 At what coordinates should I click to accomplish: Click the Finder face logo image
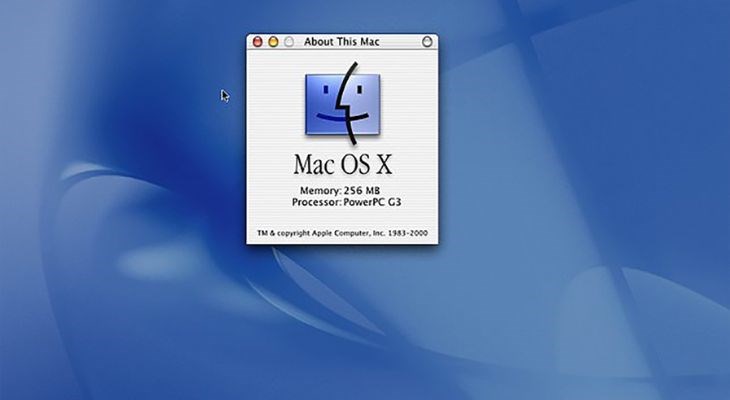tap(343, 104)
